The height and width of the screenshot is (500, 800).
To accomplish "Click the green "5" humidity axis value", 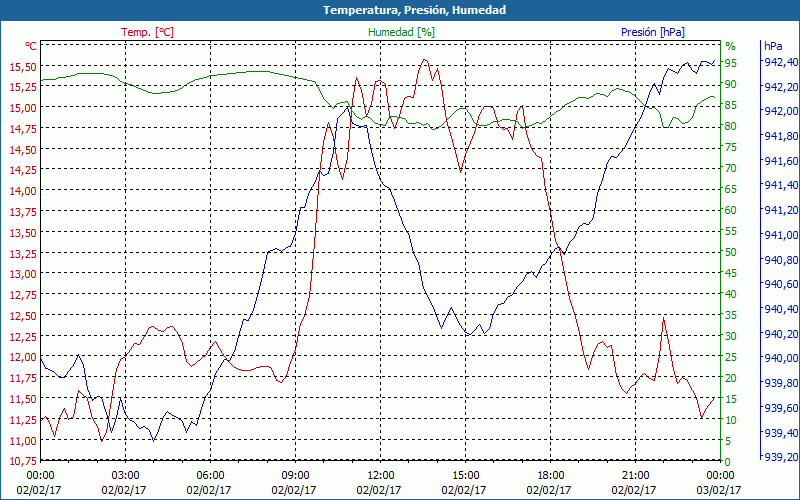I will point(728,441).
